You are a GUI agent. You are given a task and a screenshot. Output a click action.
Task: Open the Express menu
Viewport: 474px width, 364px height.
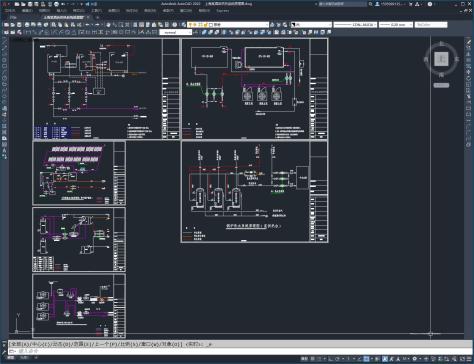(222, 11)
